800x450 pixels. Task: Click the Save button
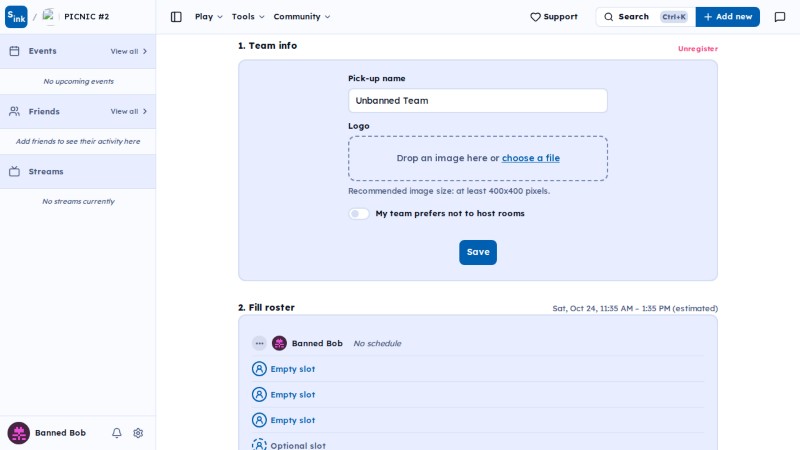(478, 252)
